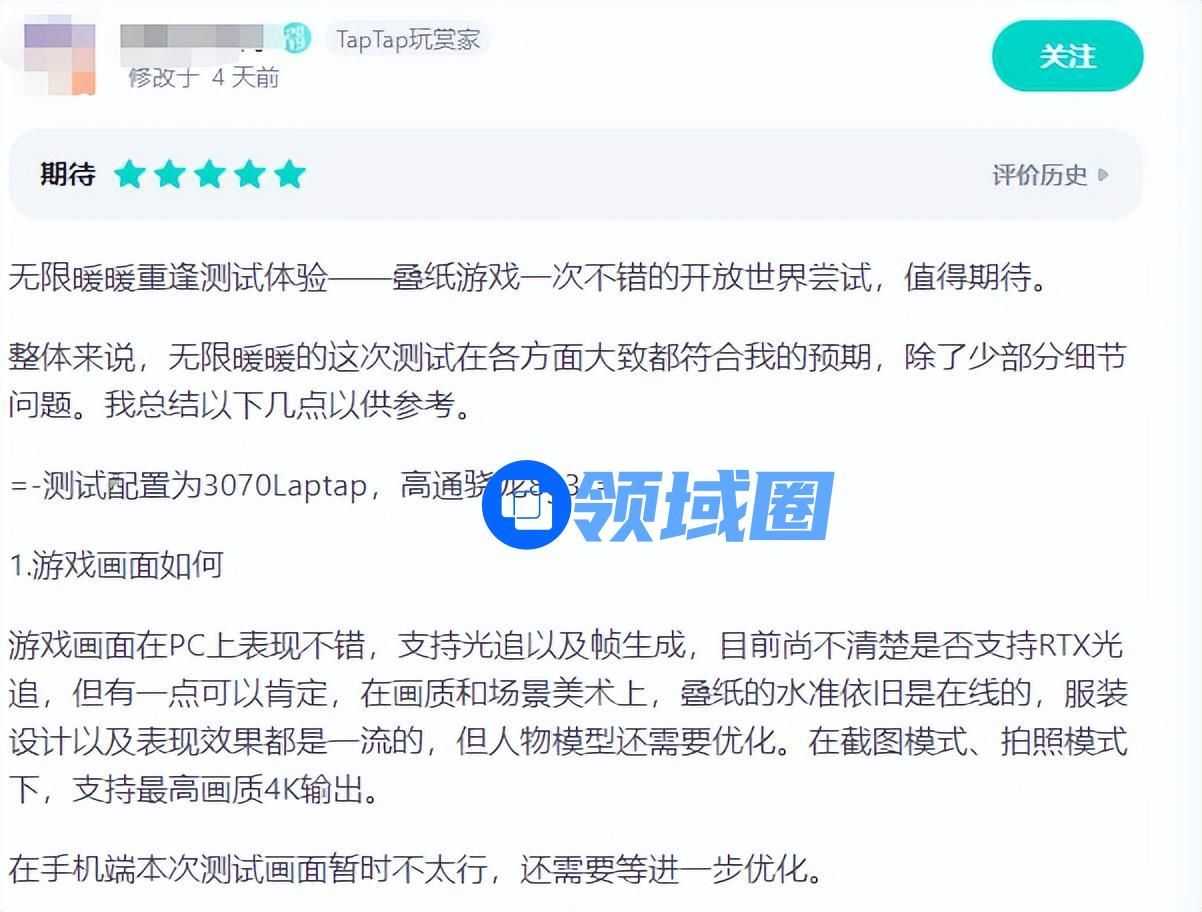Click the 领域圈 watermark text

(706, 506)
